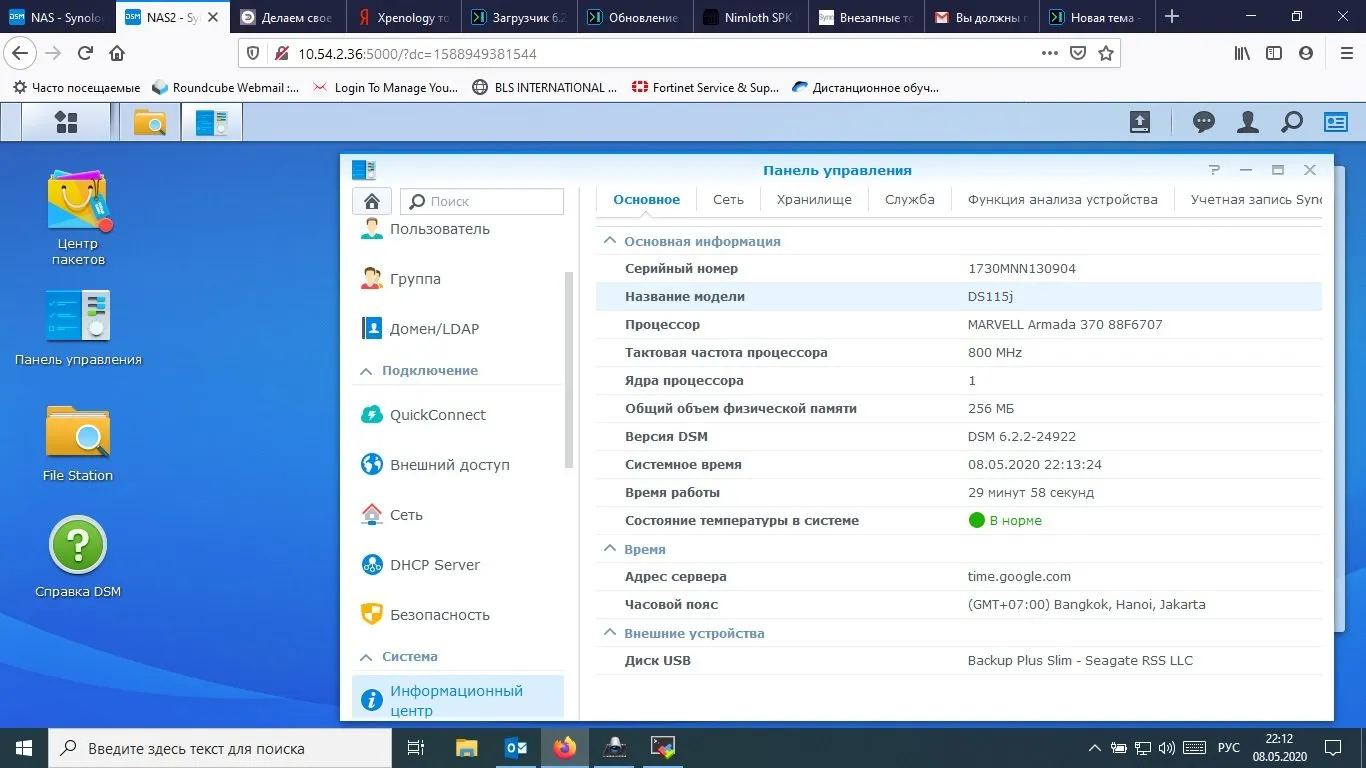The height and width of the screenshot is (768, 1366).
Task: Open DSM upload queue icon
Action: click(x=1140, y=122)
